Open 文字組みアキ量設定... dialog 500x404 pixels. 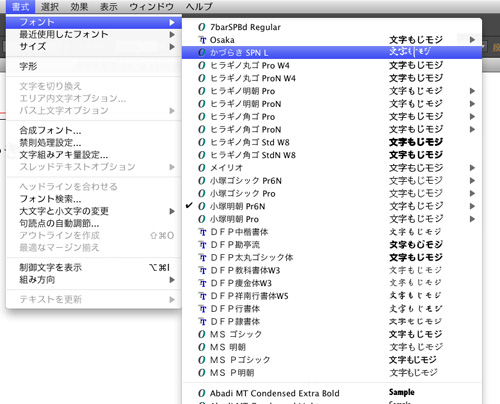[x=94, y=155]
